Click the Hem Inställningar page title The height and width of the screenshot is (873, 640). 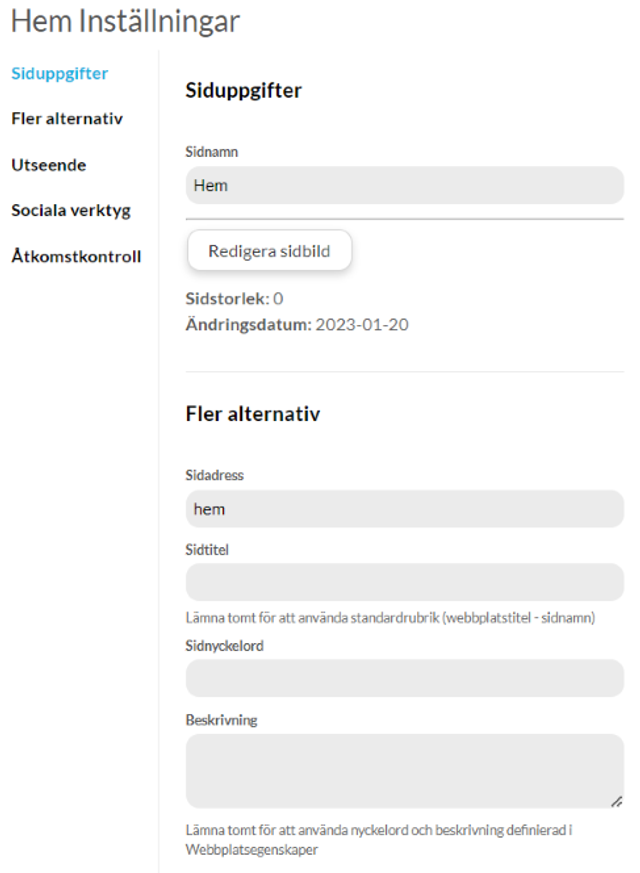[x=125, y=21]
